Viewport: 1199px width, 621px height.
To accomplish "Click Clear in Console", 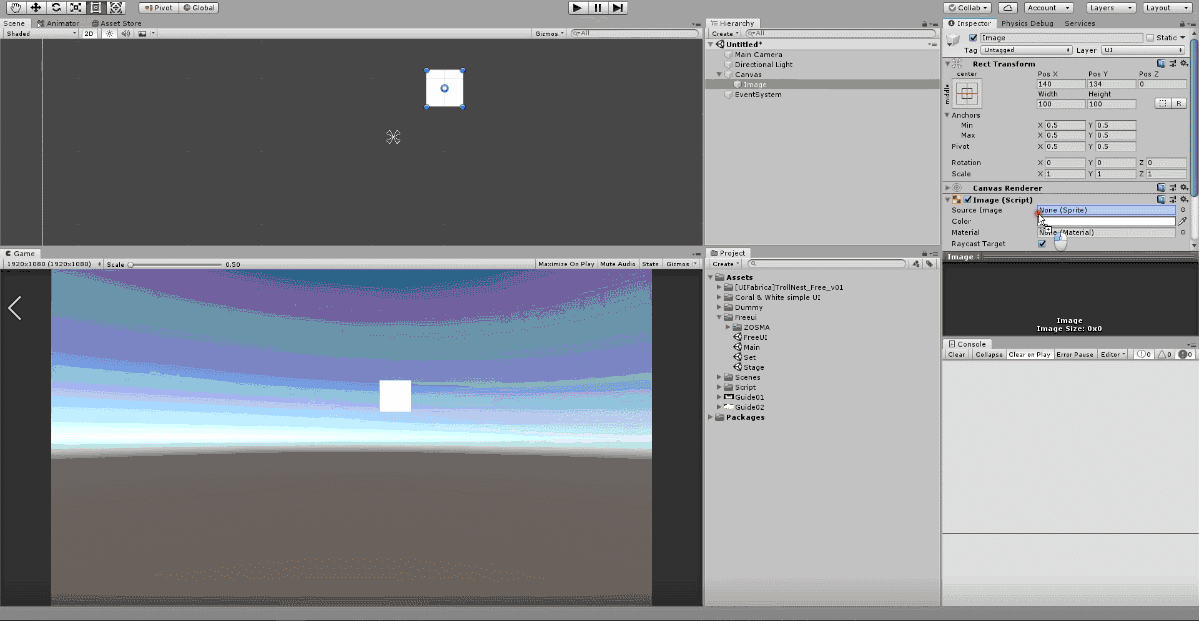I will point(957,355).
